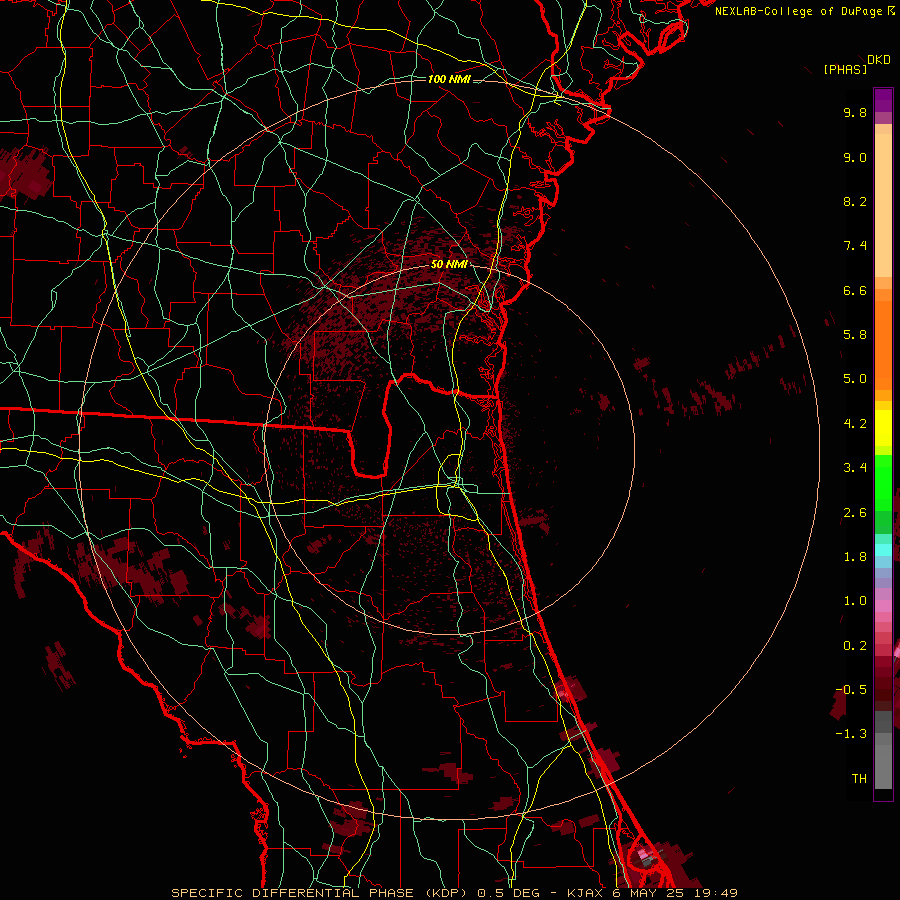Select the 100 NMI range ring label
This screenshot has height=900, width=900.
point(449,79)
